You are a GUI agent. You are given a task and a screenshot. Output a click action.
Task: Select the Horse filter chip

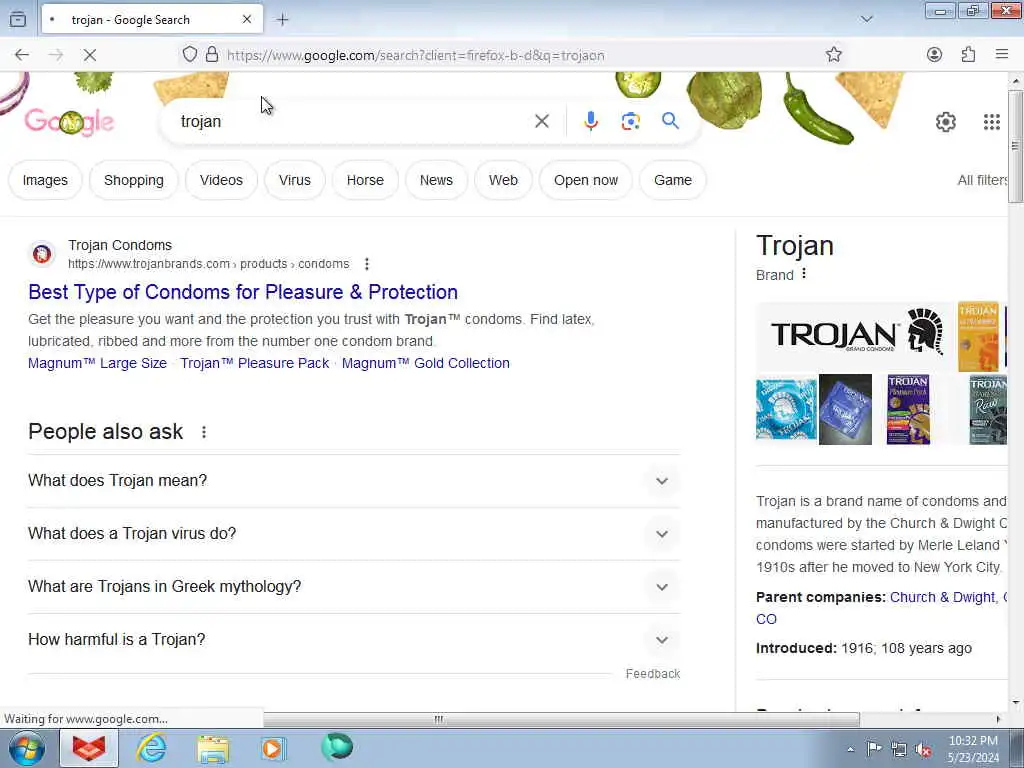tap(365, 180)
